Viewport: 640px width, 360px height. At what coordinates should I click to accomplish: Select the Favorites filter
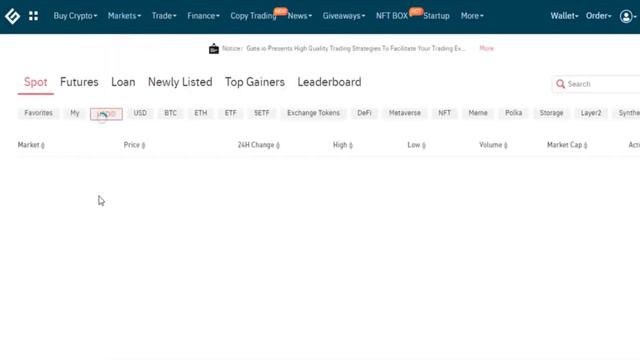pos(38,113)
